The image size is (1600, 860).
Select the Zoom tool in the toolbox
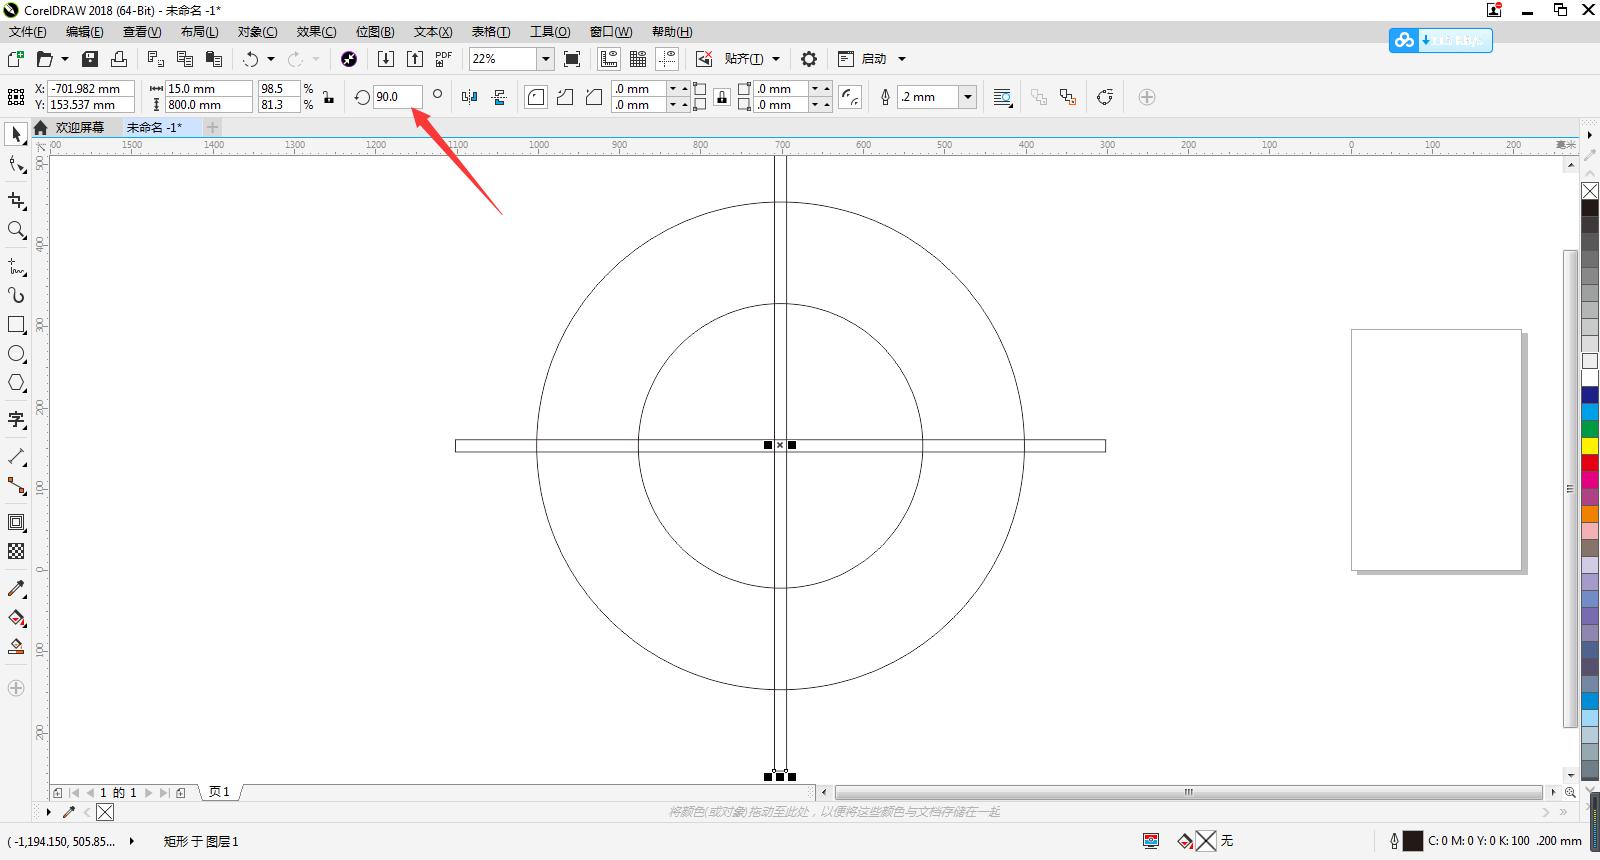16,231
